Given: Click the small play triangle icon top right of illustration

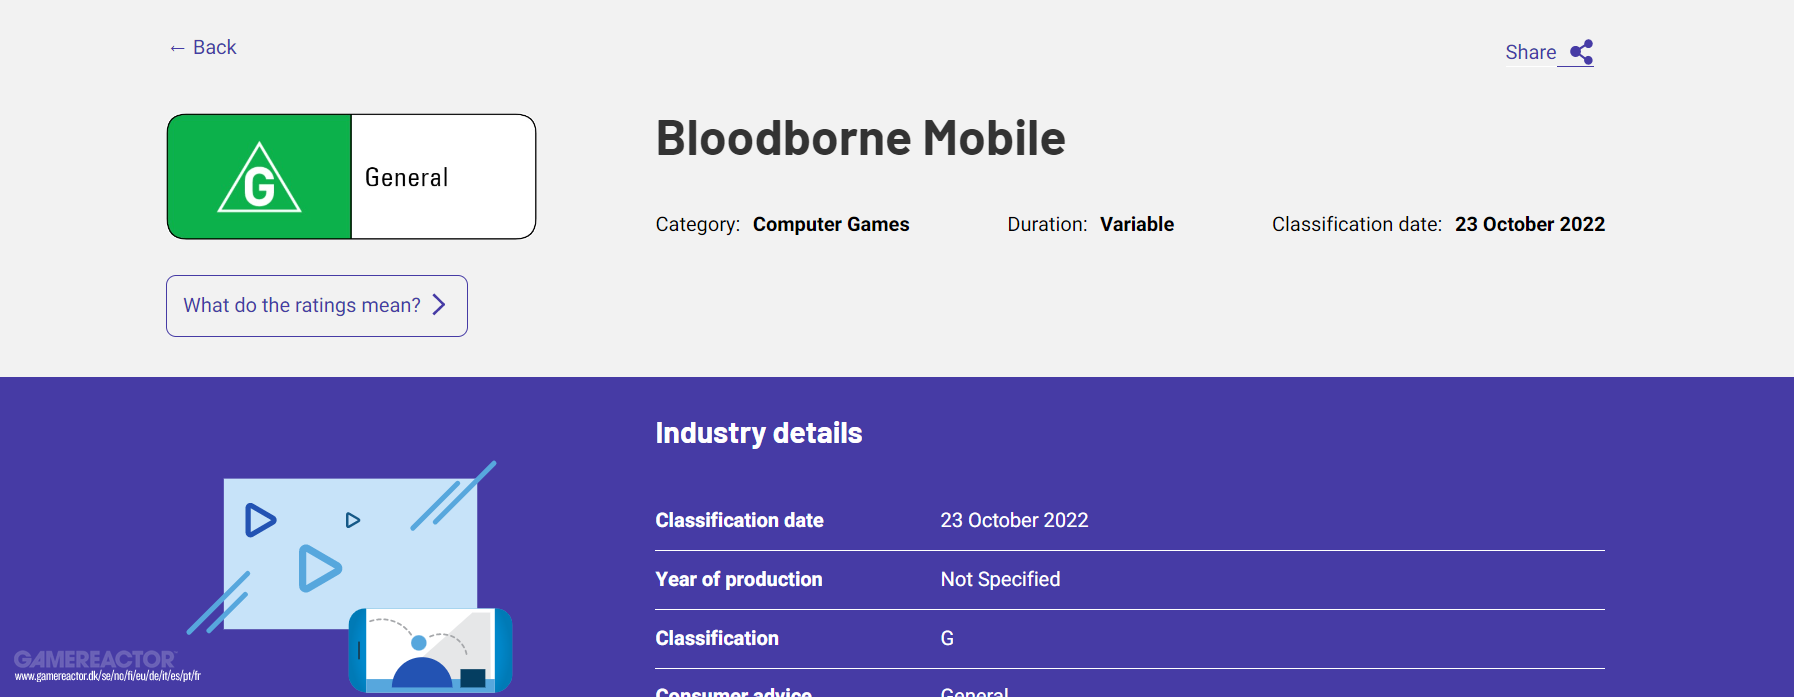Looking at the screenshot, I should tap(352, 519).
